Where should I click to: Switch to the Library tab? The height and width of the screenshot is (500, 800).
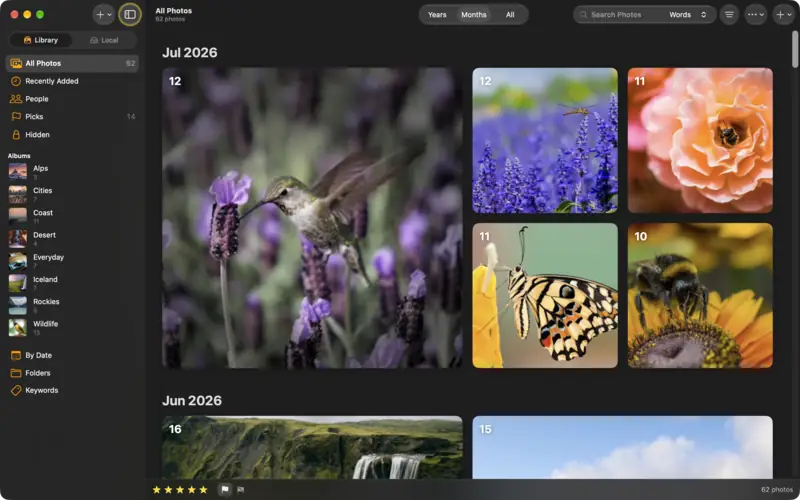point(41,40)
